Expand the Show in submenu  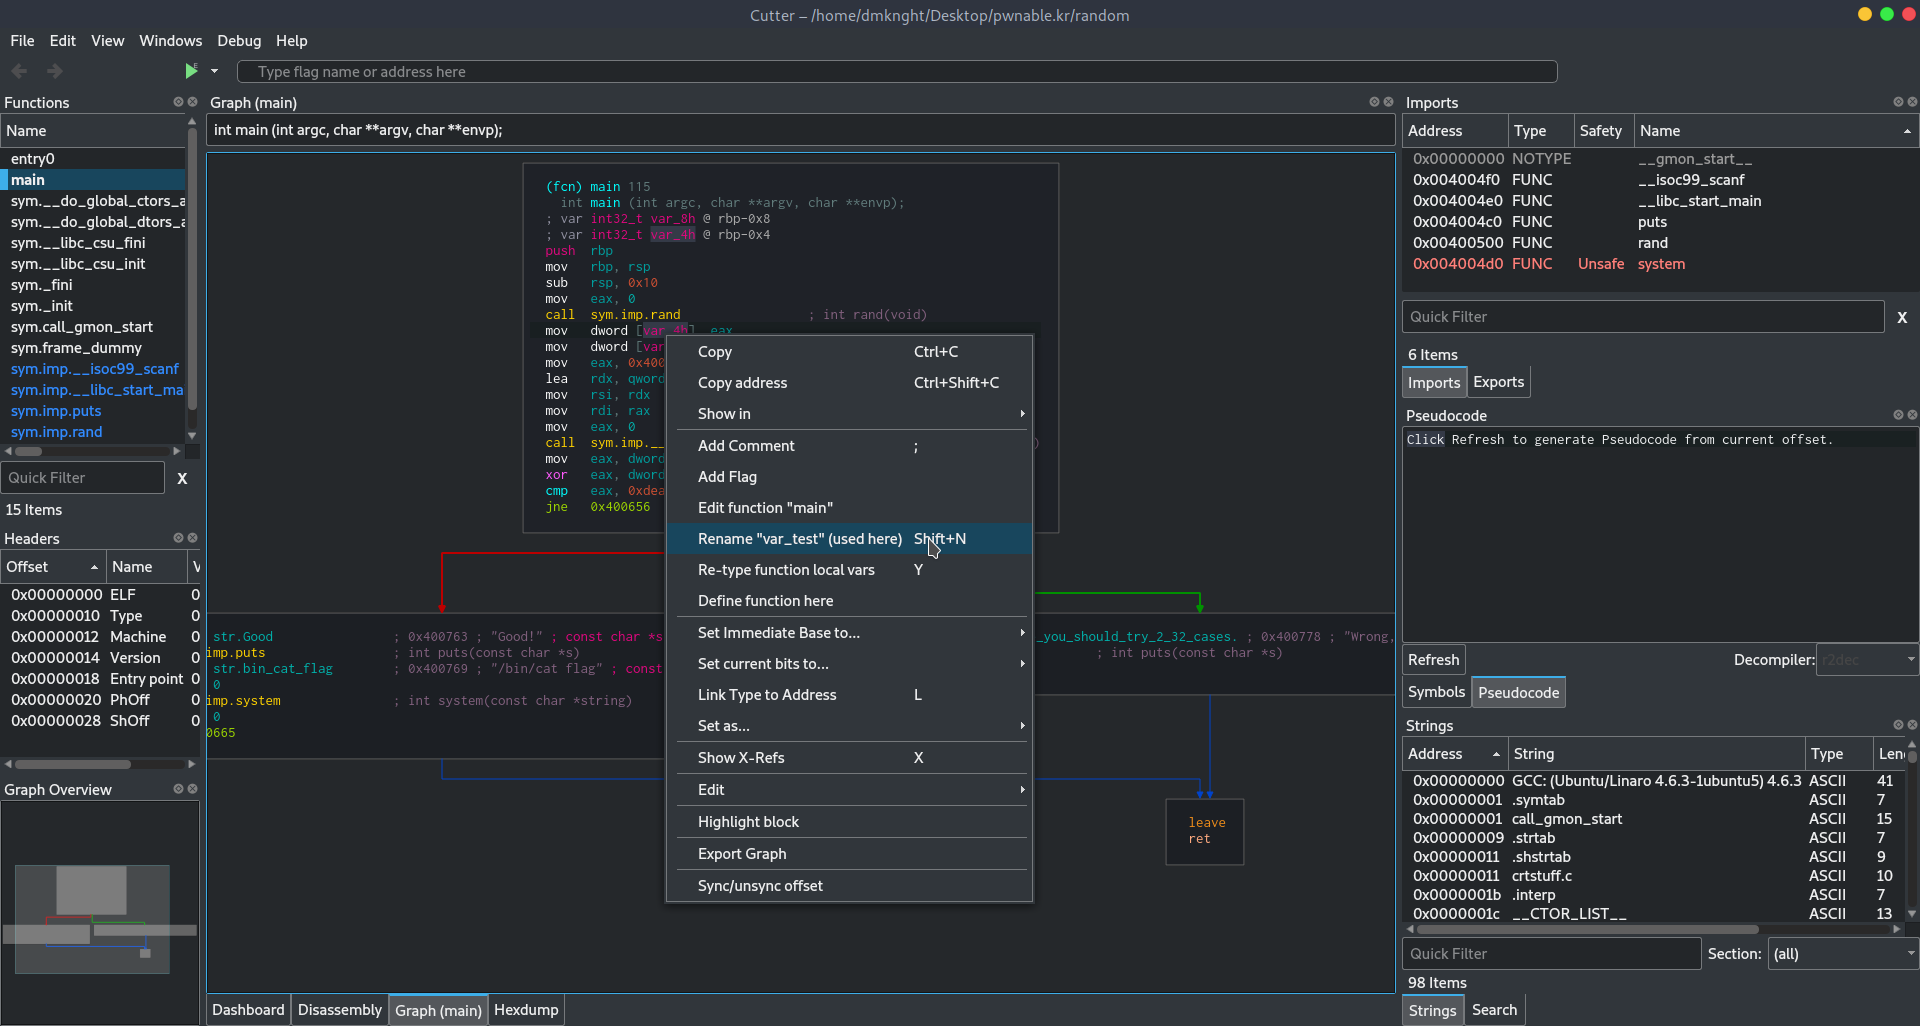pyautogui.click(x=849, y=414)
